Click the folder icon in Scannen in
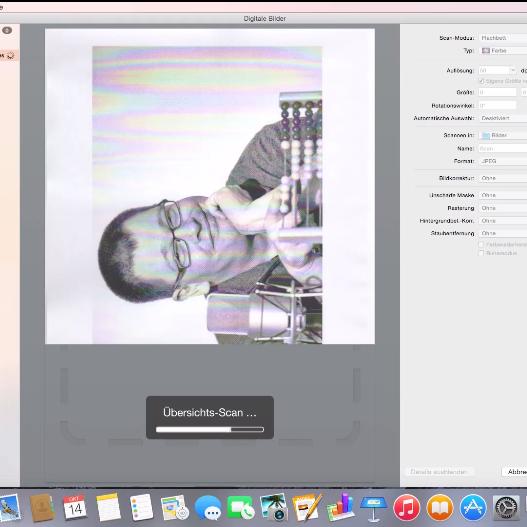This screenshot has width=527, height=527. pos(486,135)
